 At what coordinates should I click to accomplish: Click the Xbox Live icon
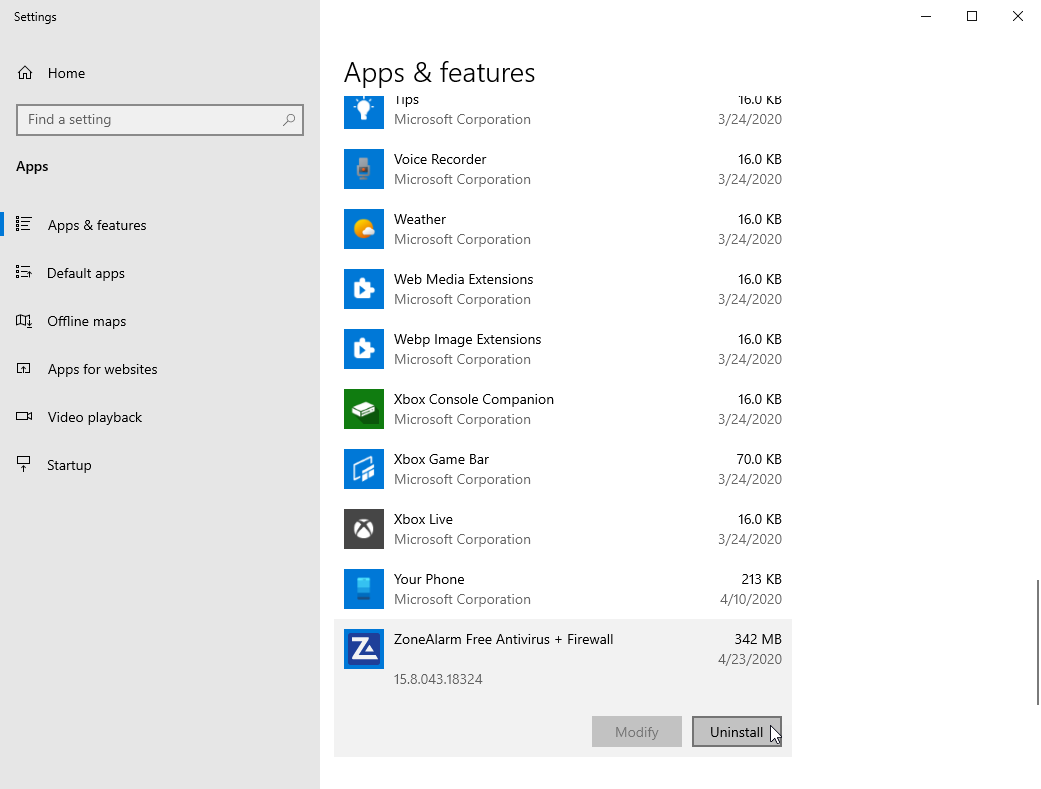pyautogui.click(x=364, y=529)
